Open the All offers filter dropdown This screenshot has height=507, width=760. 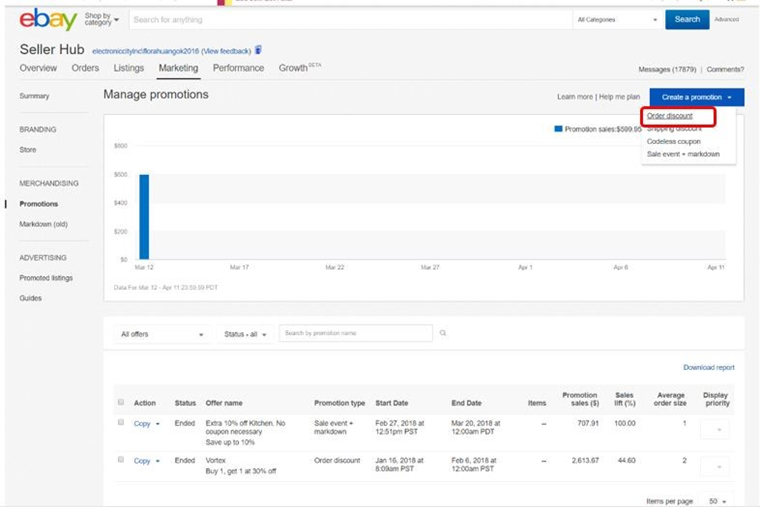[x=161, y=334]
